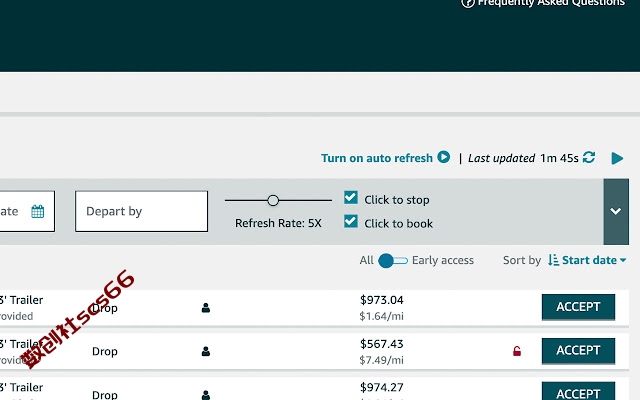Click the sort order icon beside Start date
640x400 pixels.
pos(553,260)
